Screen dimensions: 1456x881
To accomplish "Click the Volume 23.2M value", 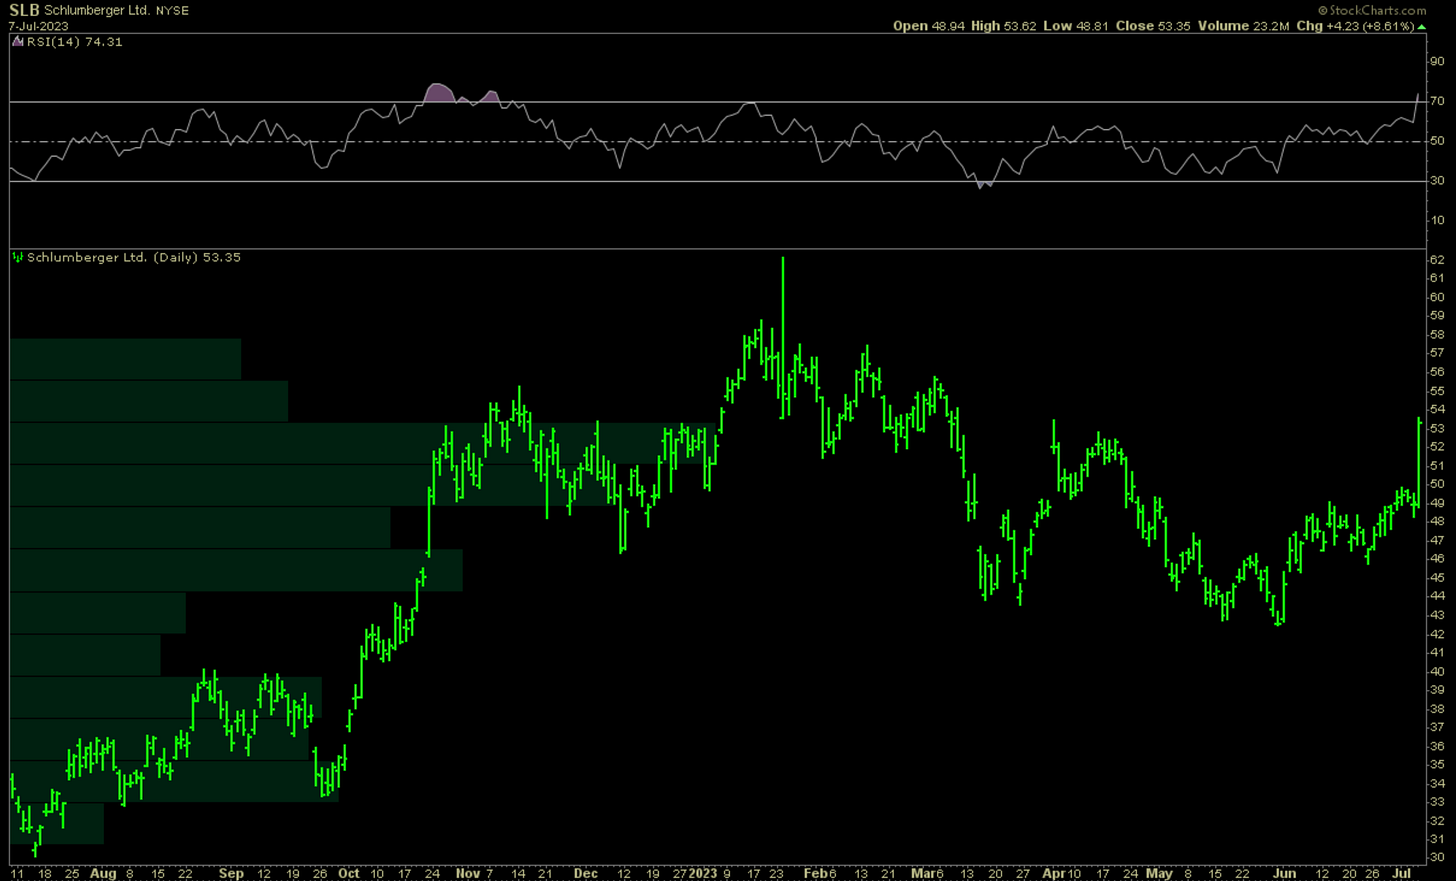I will (1243, 26).
